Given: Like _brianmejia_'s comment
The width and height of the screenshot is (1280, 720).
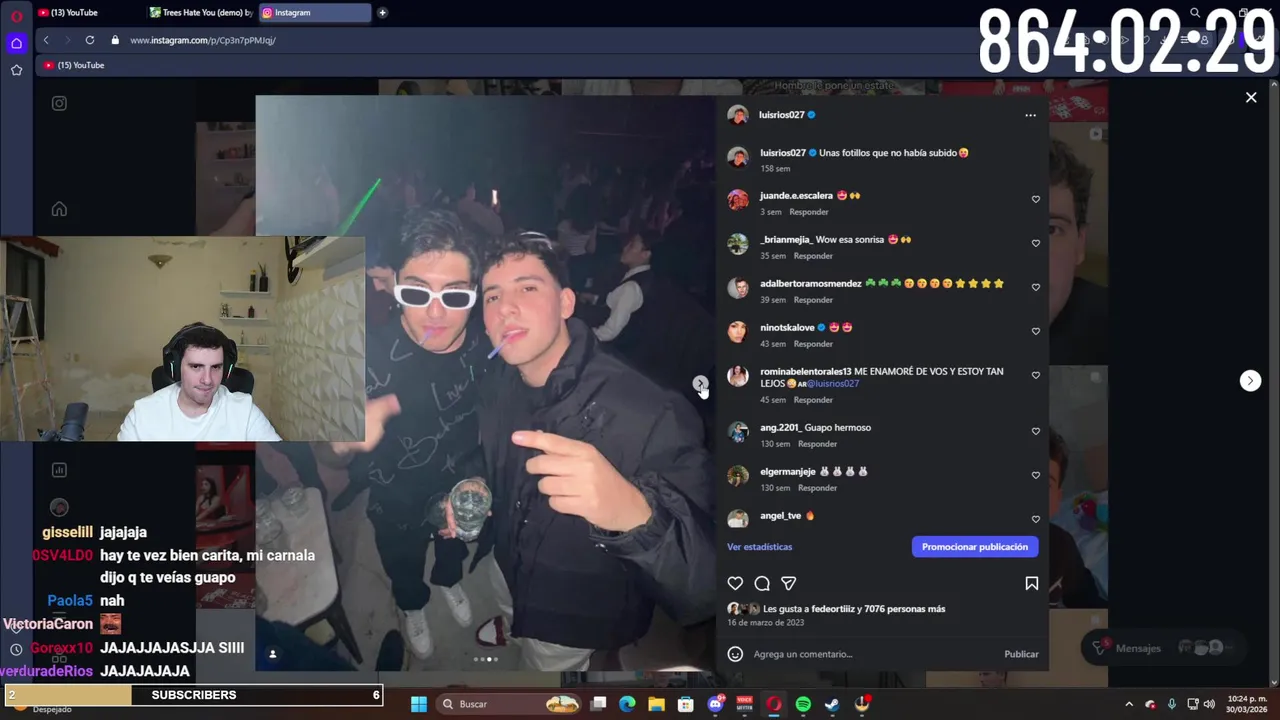Looking at the screenshot, I should tap(1036, 243).
